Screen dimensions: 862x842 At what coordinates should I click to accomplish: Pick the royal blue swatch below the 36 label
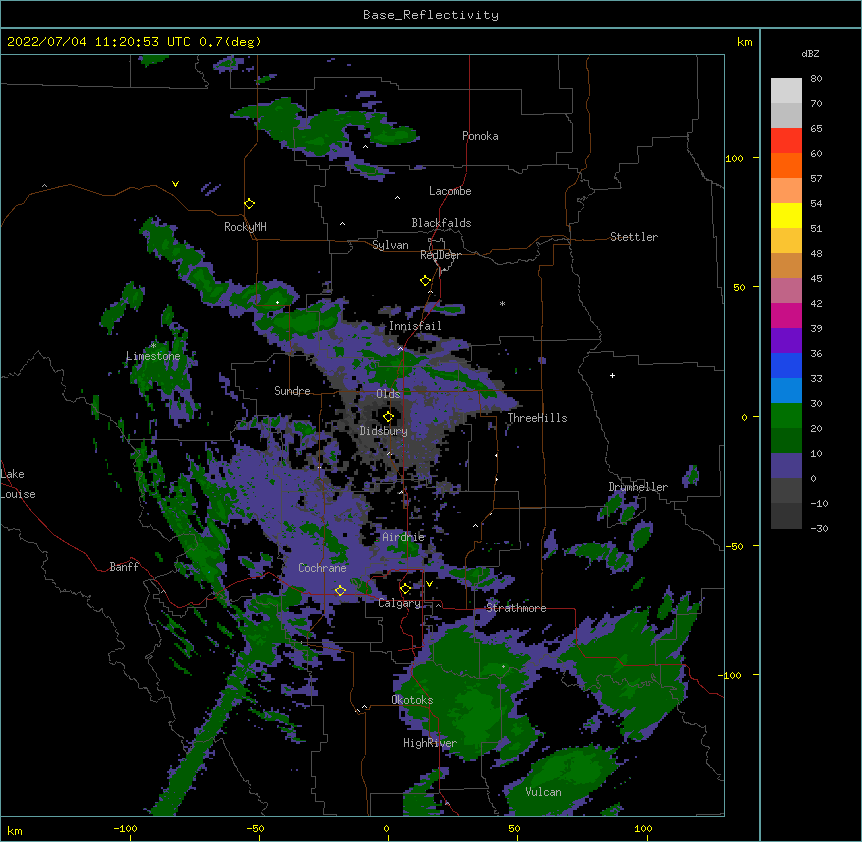pyautogui.click(x=786, y=365)
